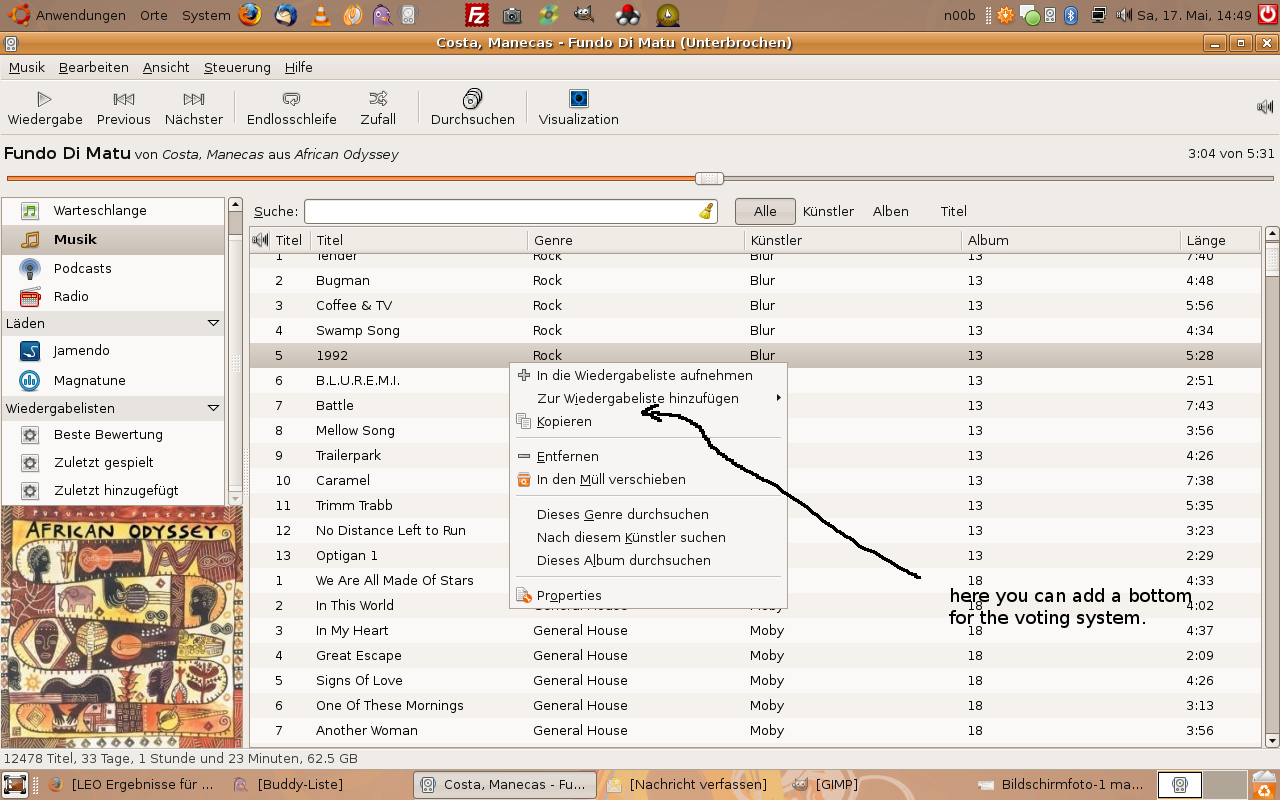Collapse the Wiedergabelisten section

[x=213, y=408]
